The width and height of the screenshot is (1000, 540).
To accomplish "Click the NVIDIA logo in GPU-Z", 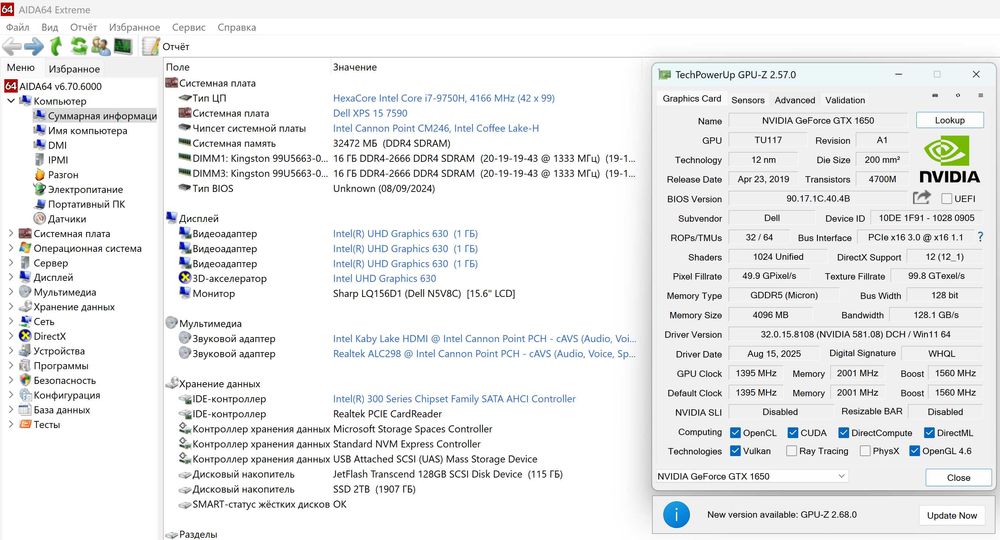I will [949, 160].
